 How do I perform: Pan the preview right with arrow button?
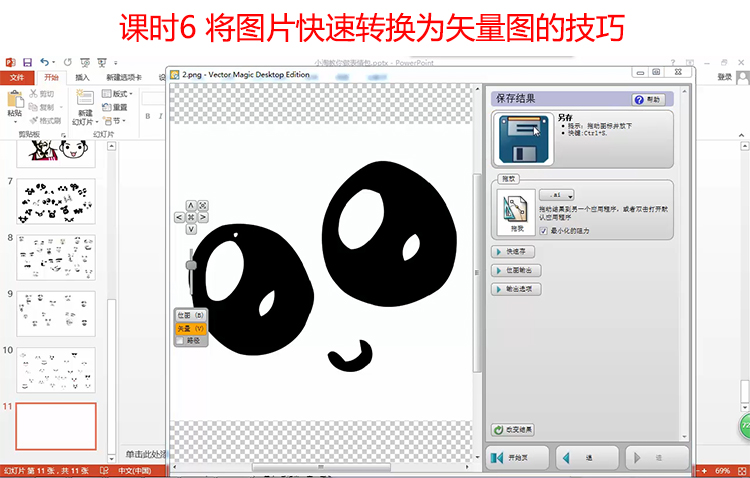203,217
